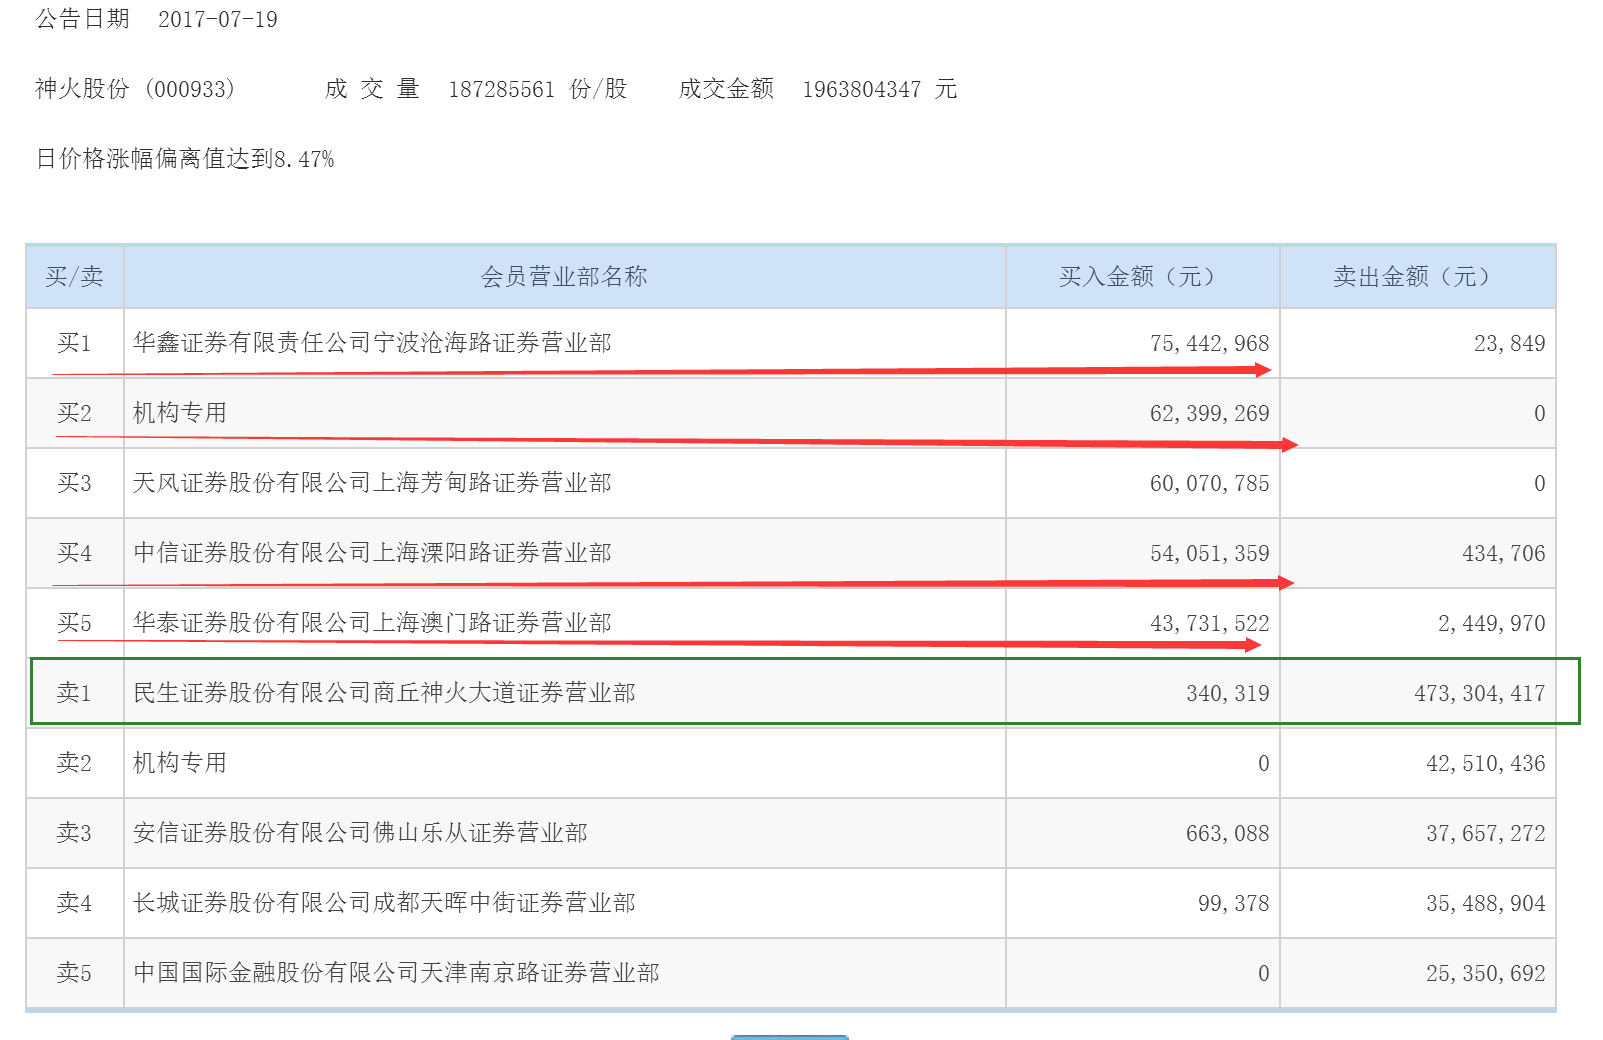
Task: Click the 买入金额（元） column header
Action: tap(1142, 277)
